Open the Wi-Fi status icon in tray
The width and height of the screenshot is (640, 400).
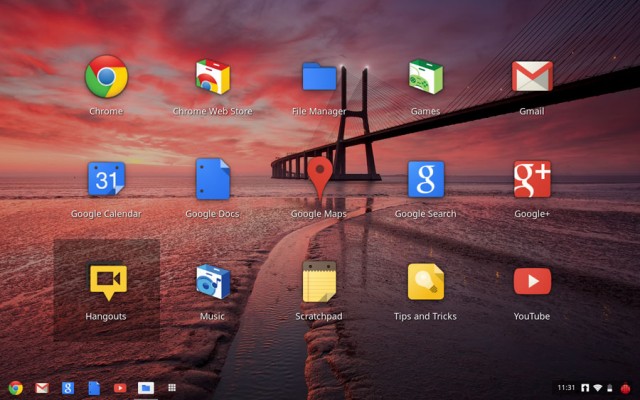[597, 388]
